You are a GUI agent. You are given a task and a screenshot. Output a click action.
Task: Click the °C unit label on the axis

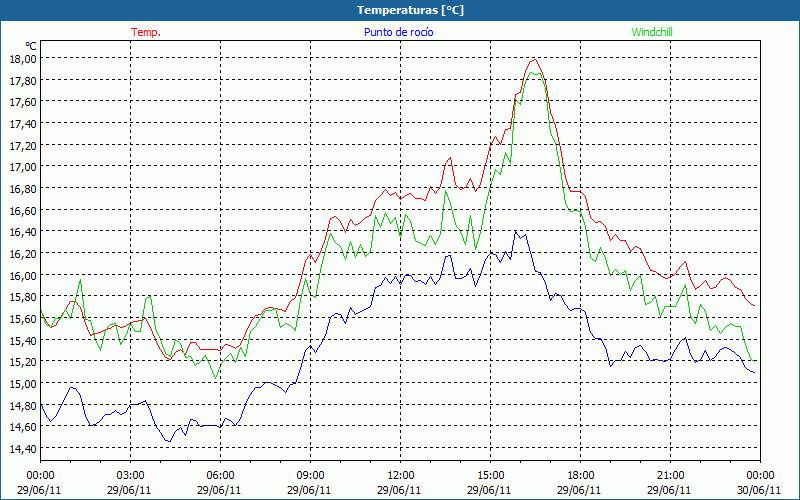[31, 47]
